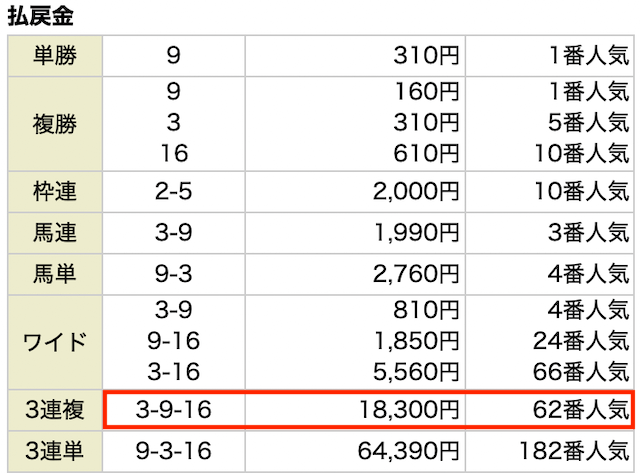Select the 3連複 row label
Viewport: 640px width, 473px height.
(55, 410)
